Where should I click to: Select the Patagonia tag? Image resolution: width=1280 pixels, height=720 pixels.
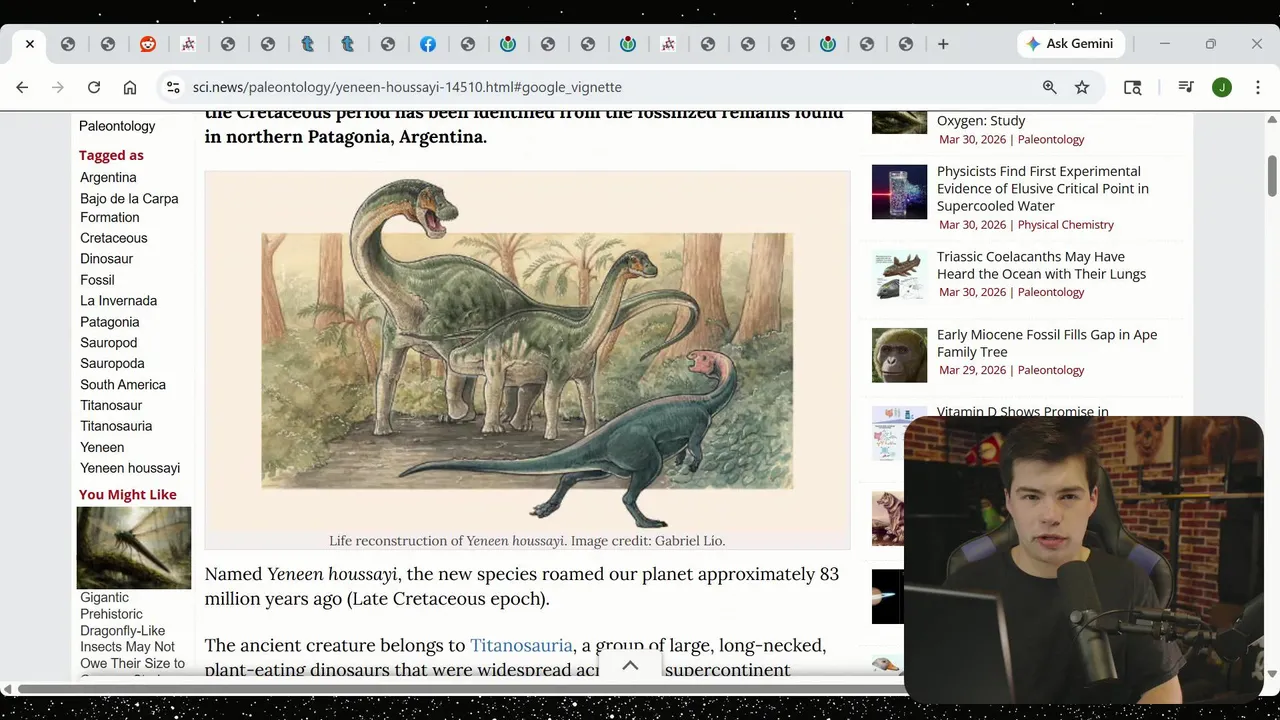click(x=110, y=322)
